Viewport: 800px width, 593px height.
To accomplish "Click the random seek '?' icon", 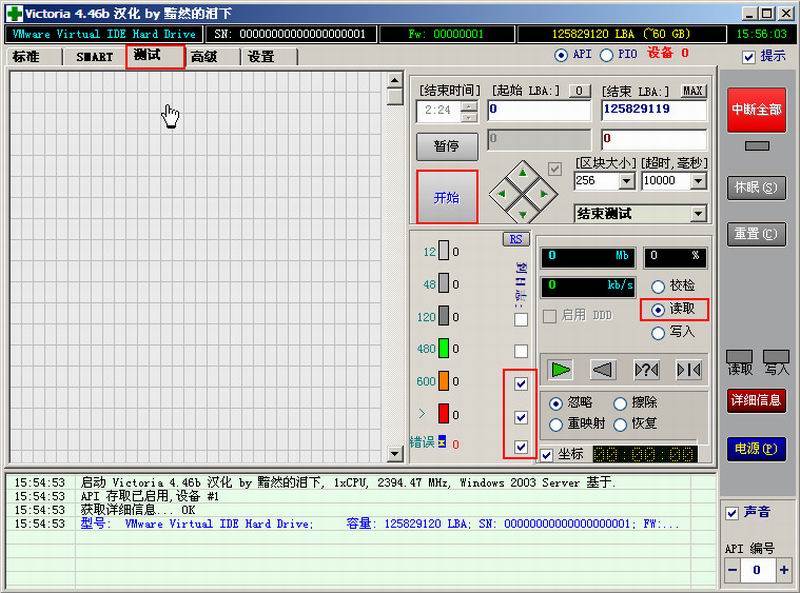I will [646, 369].
